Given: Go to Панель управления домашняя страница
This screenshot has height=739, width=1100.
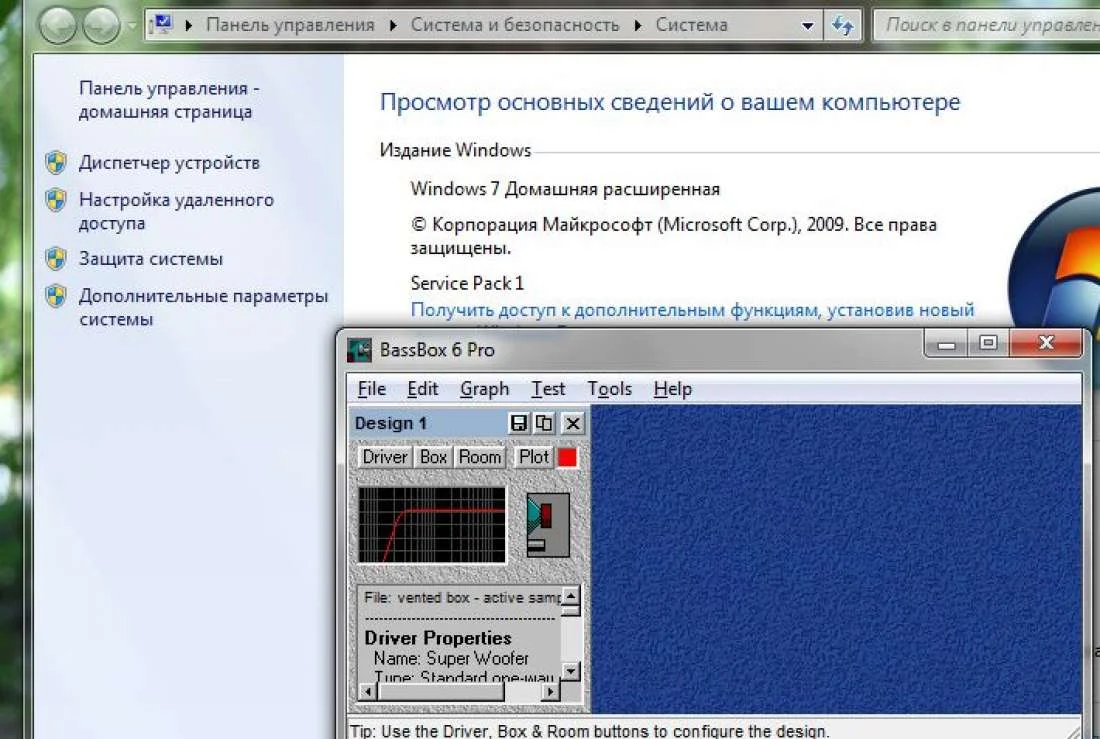Looking at the screenshot, I should coord(169,100).
